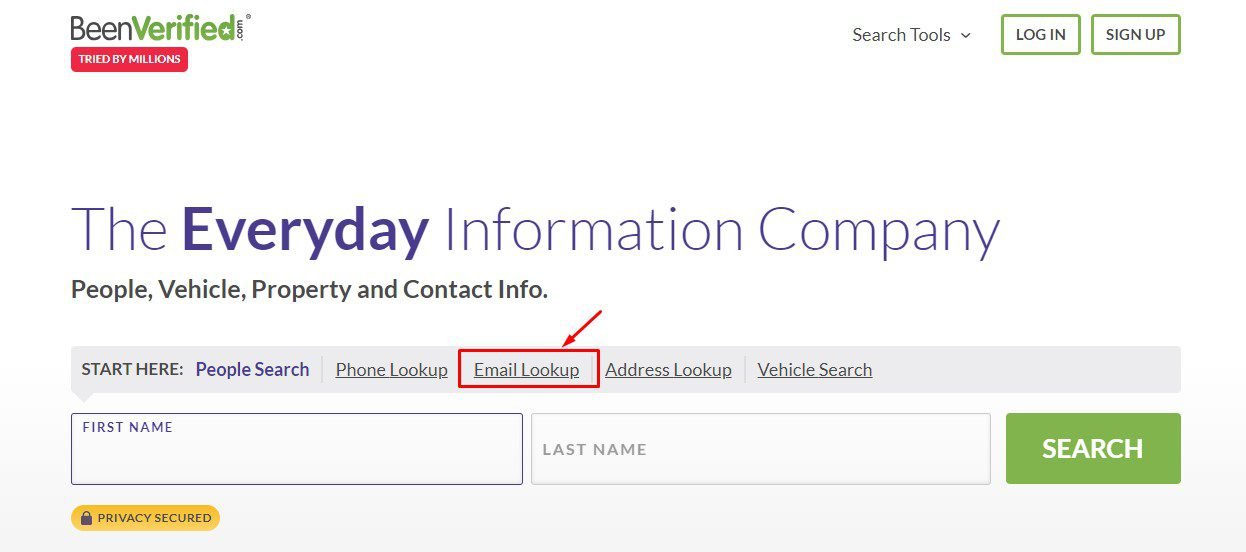
Task: Click the START HERE label
Action: (132, 369)
